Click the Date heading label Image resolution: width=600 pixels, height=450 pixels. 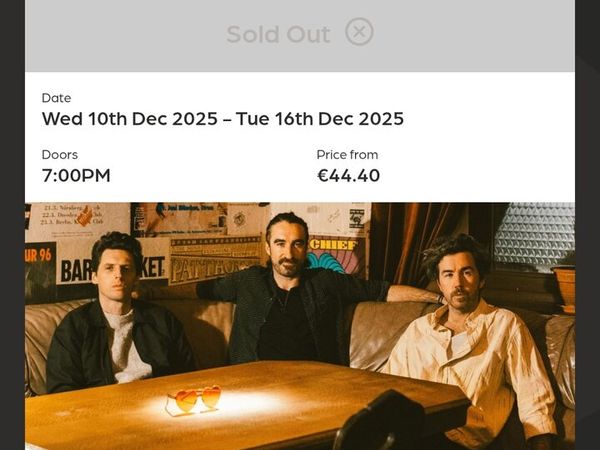click(x=56, y=98)
